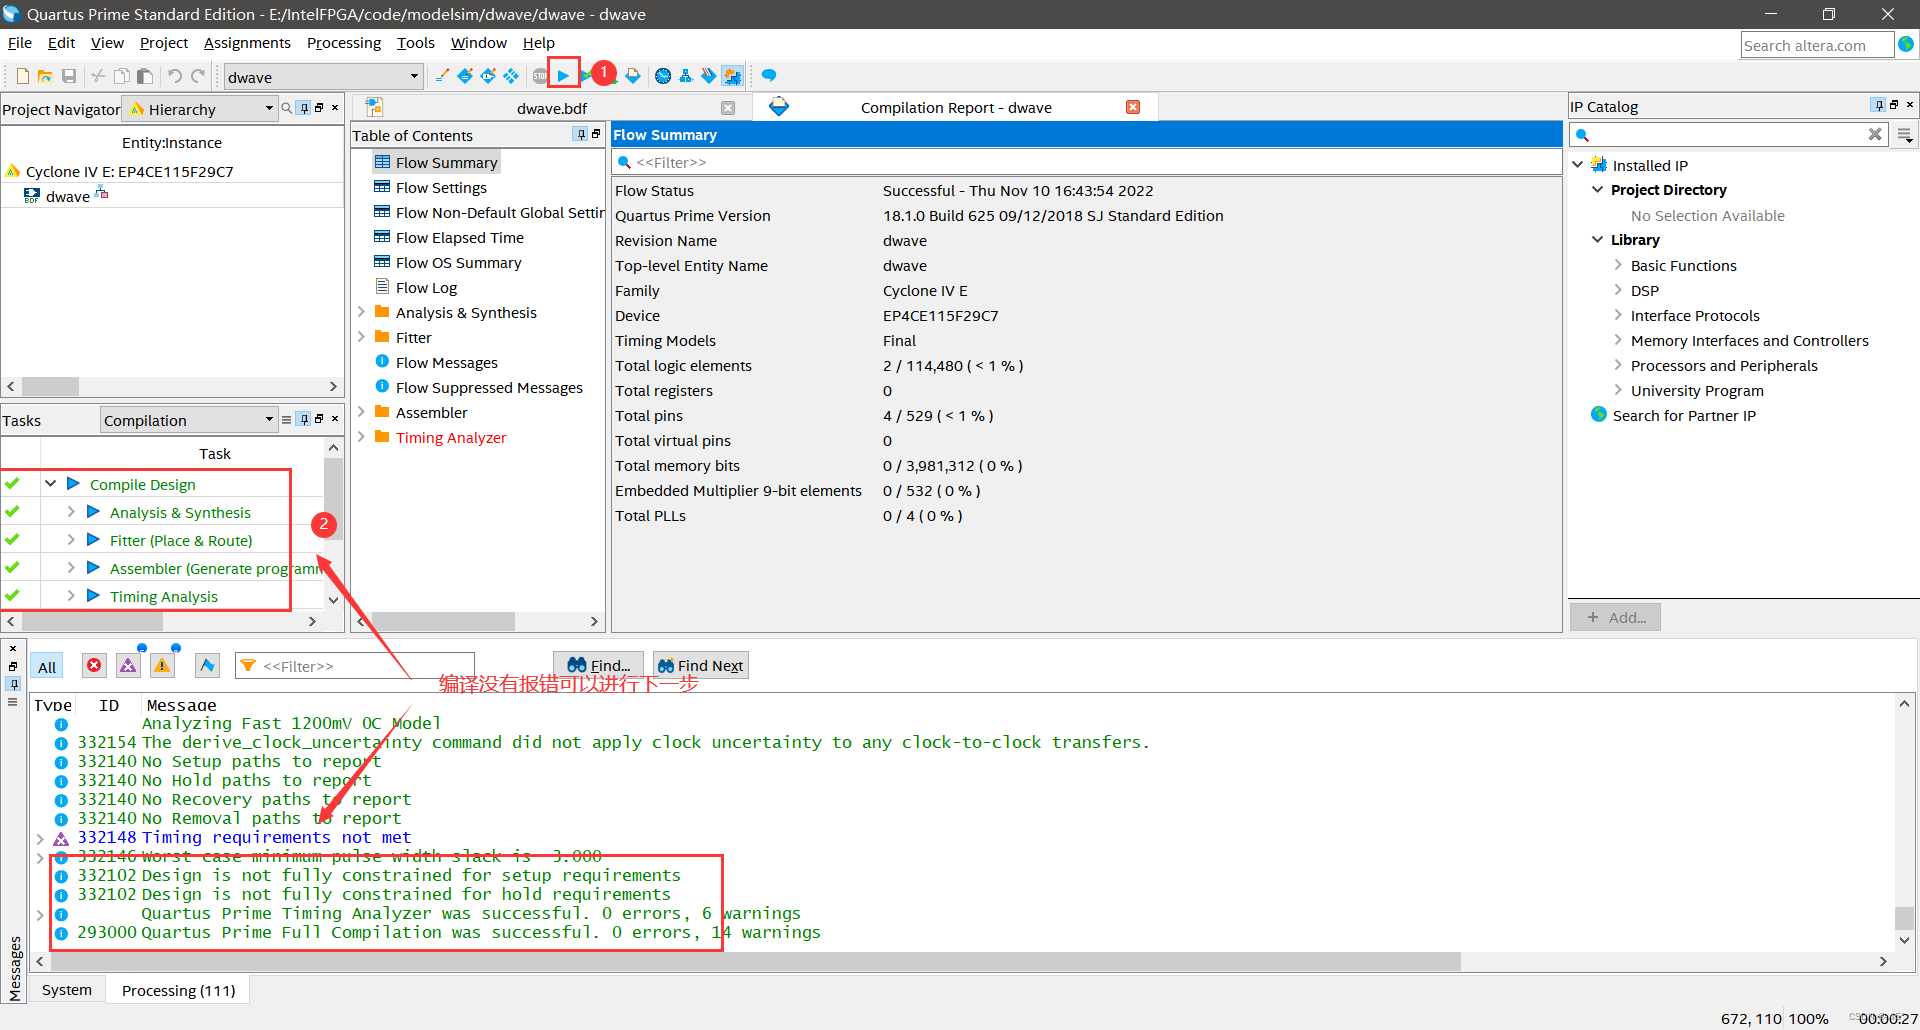Collapse the Installed IP tree
The image size is (1920, 1030).
[x=1577, y=165]
